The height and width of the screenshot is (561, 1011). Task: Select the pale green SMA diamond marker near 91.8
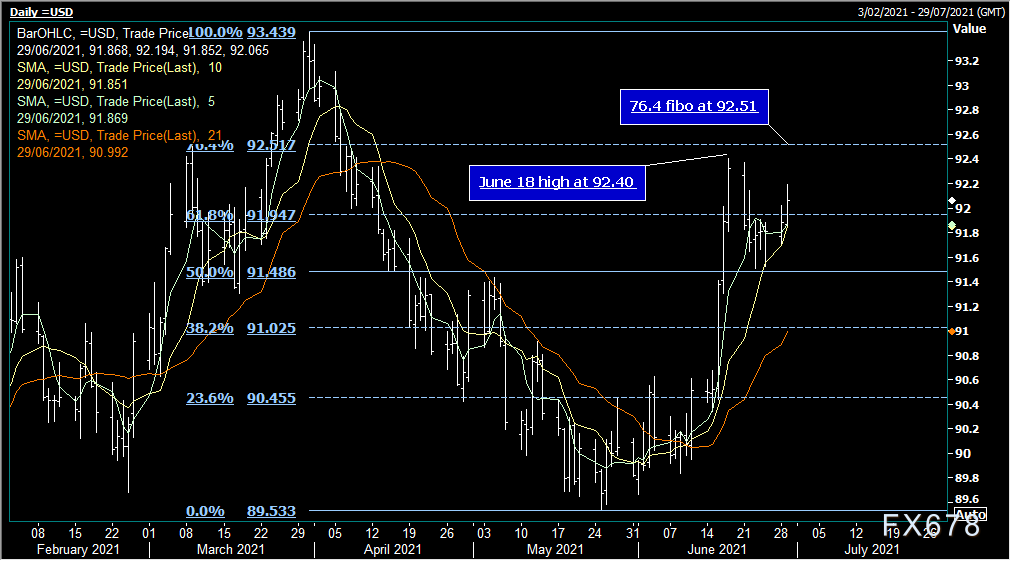point(950,227)
